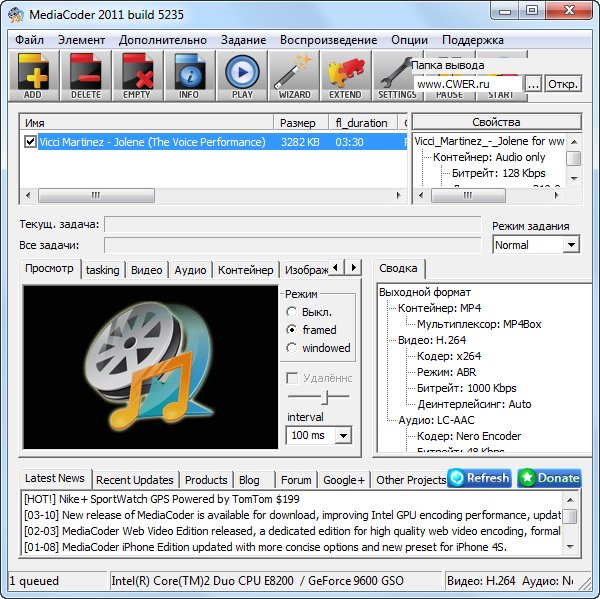Click the Имя column header

coord(147,122)
